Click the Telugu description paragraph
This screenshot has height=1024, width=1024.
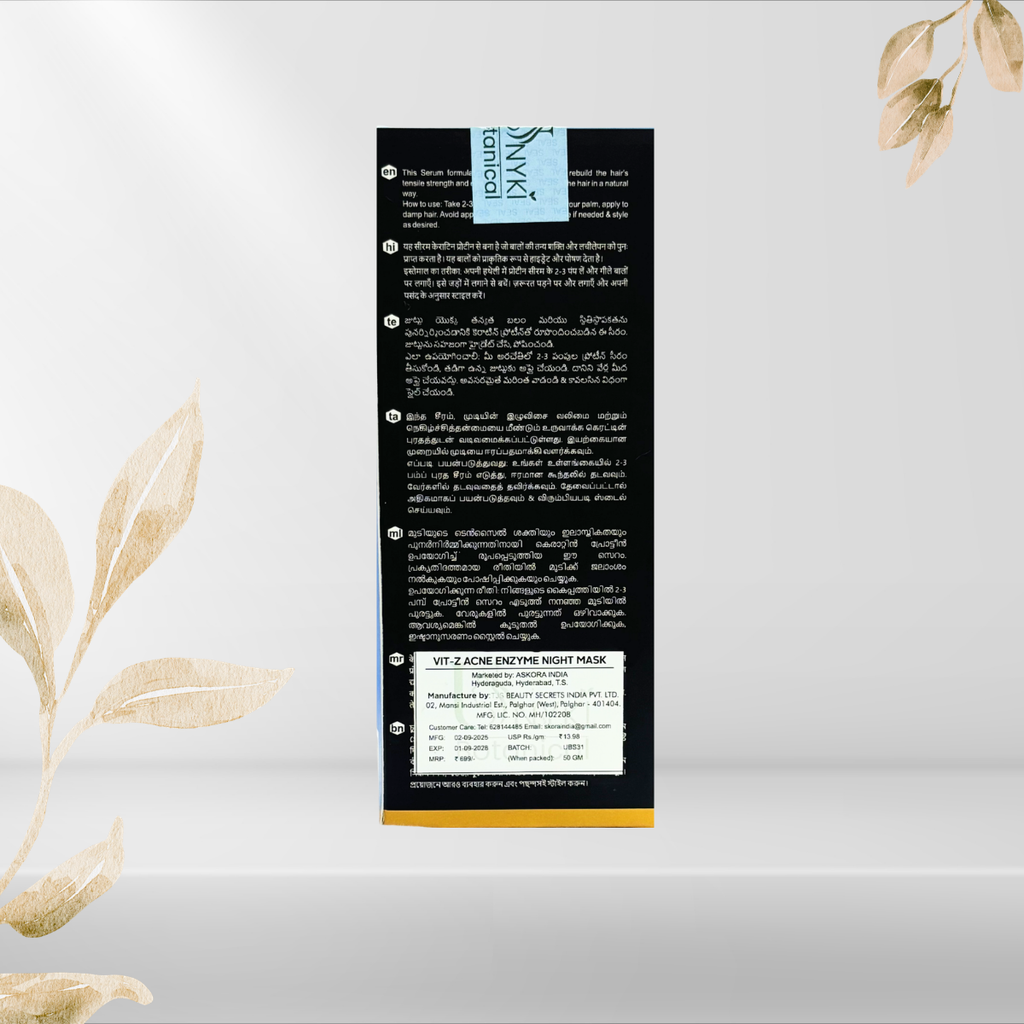tap(516, 356)
